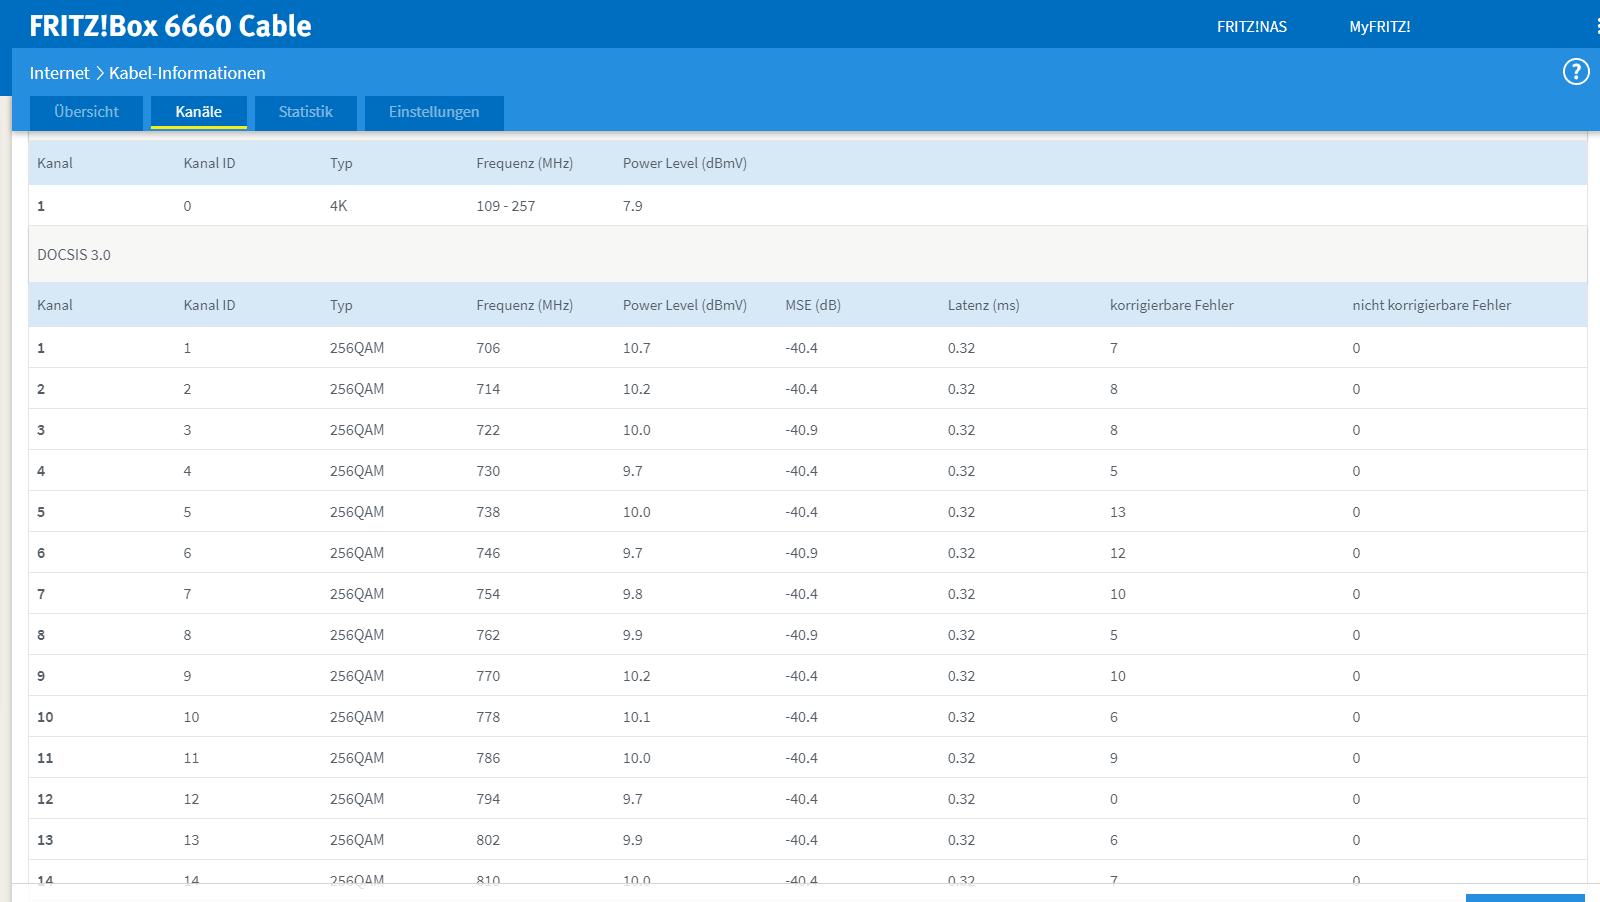Click the blue button at bottom right
This screenshot has width=1600, height=902.
coord(1525,898)
